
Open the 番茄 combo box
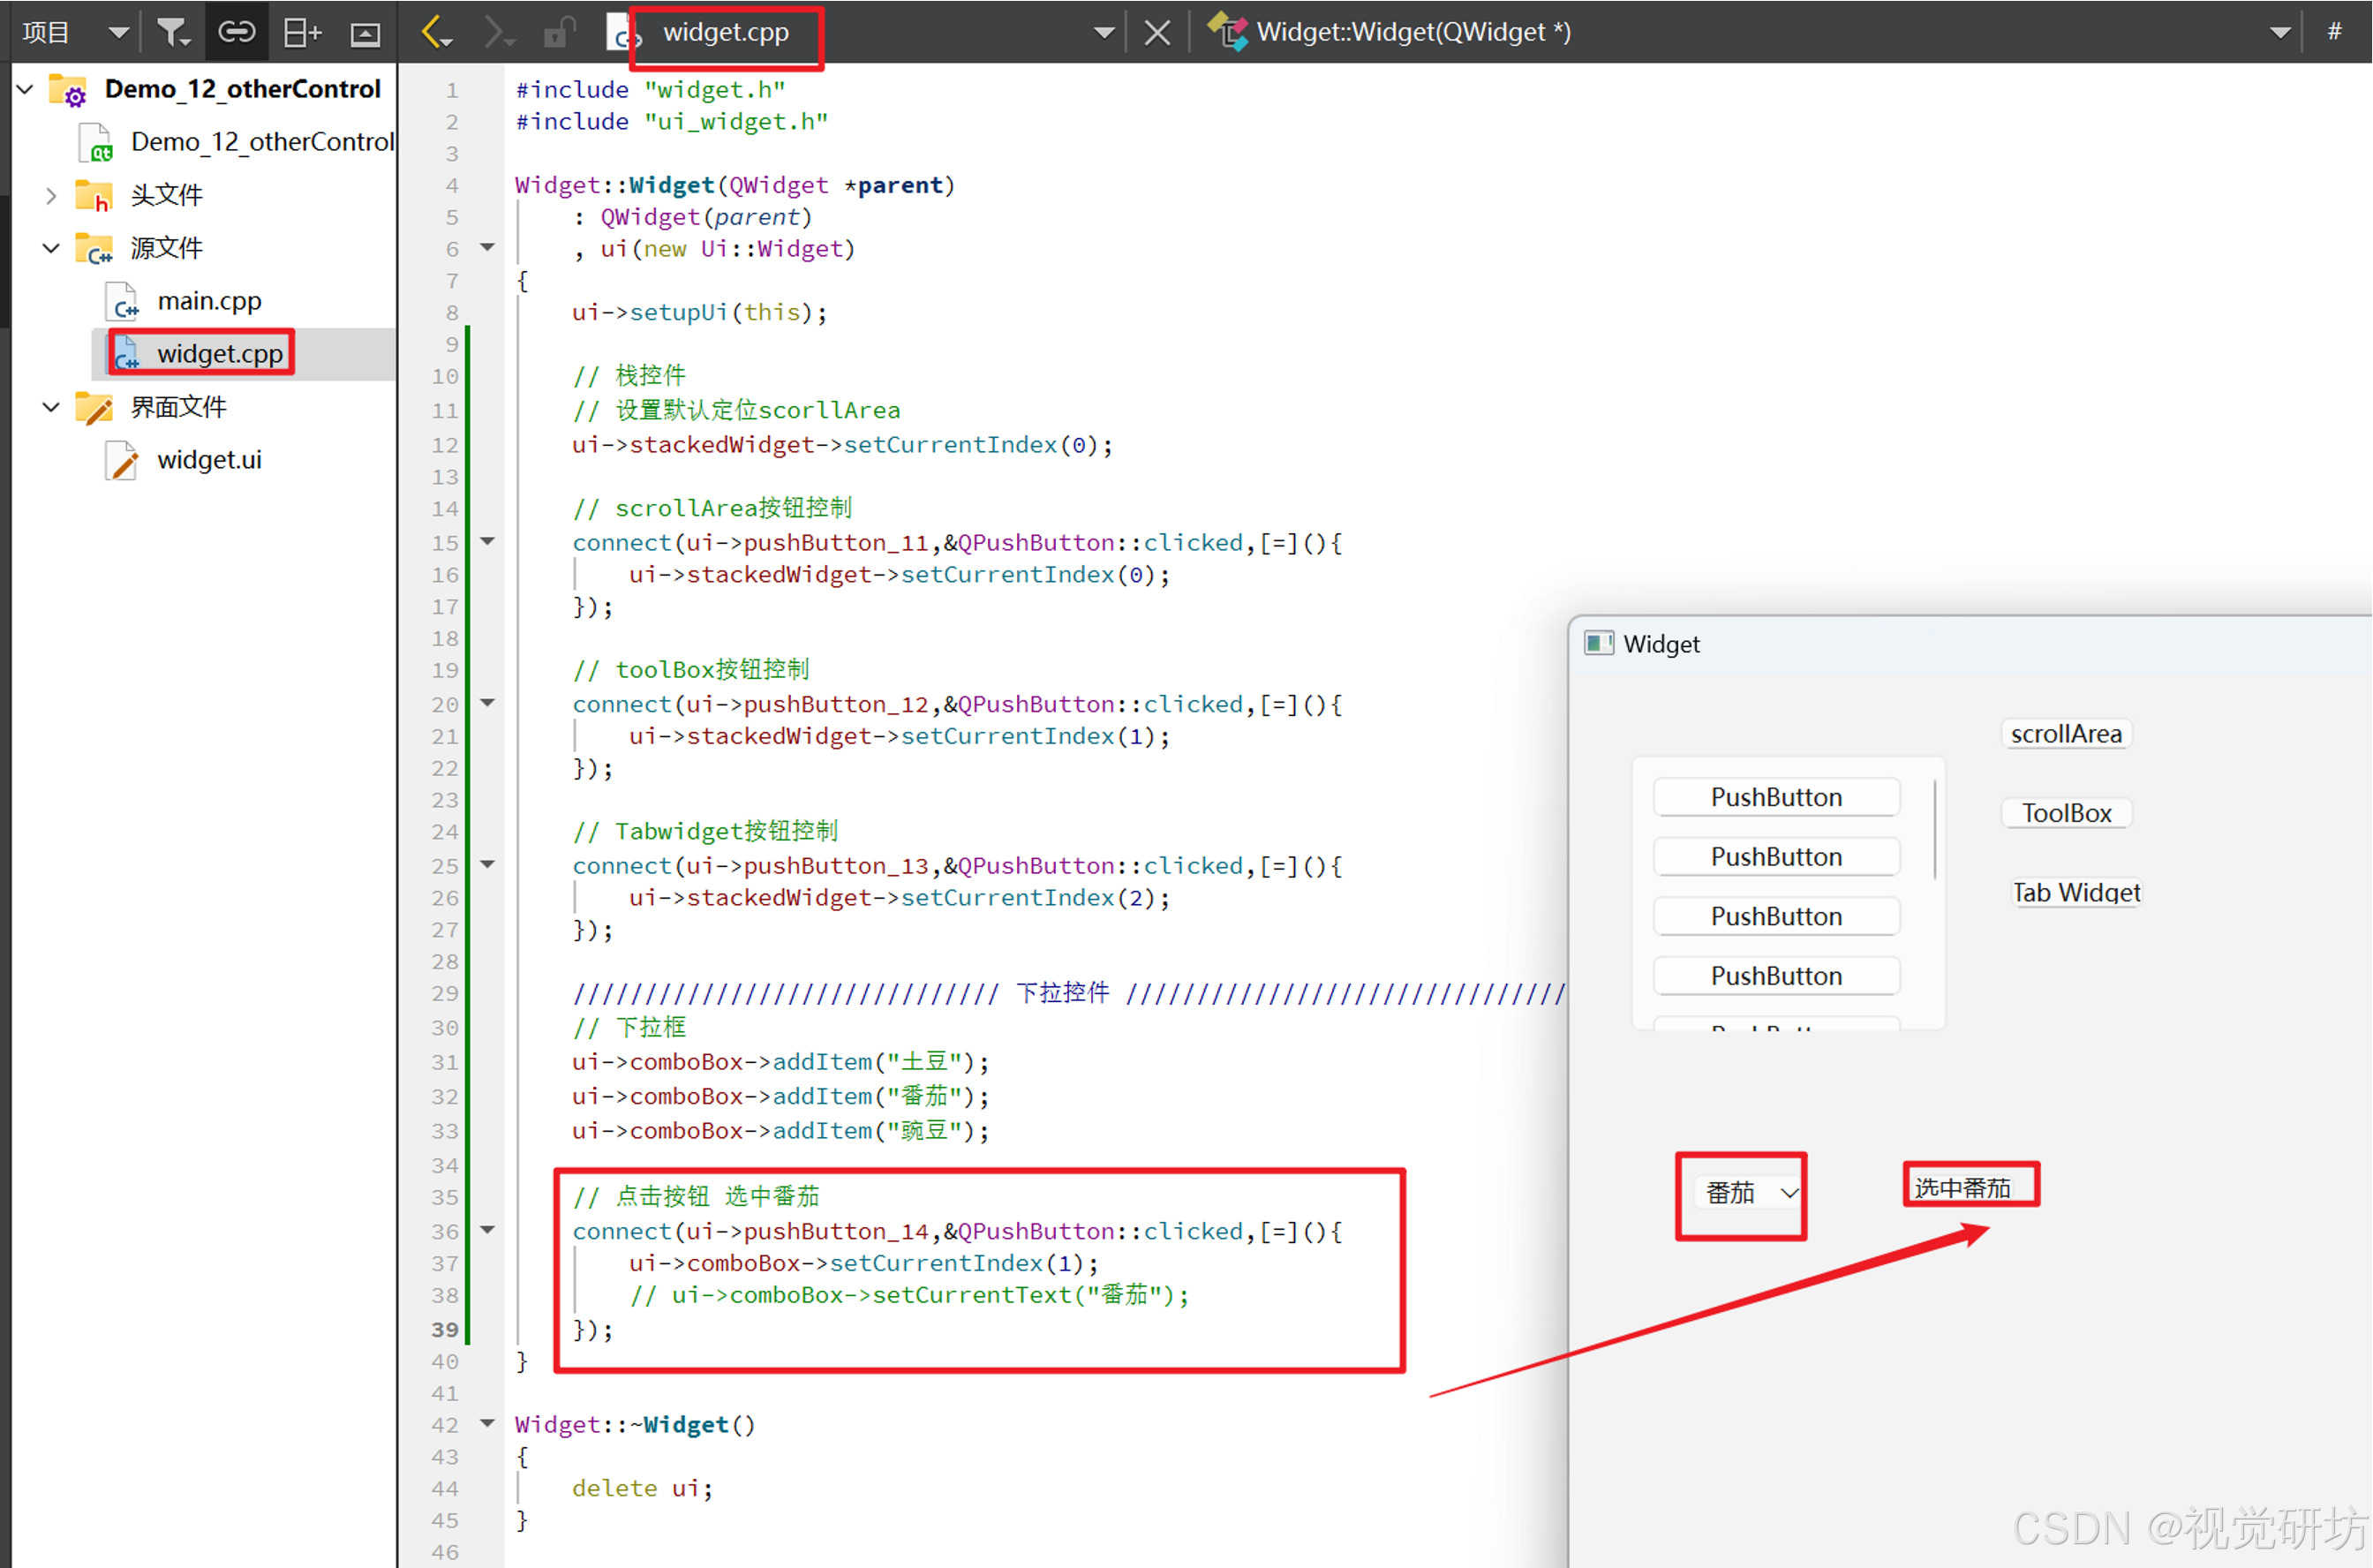pyautogui.click(x=1750, y=1193)
